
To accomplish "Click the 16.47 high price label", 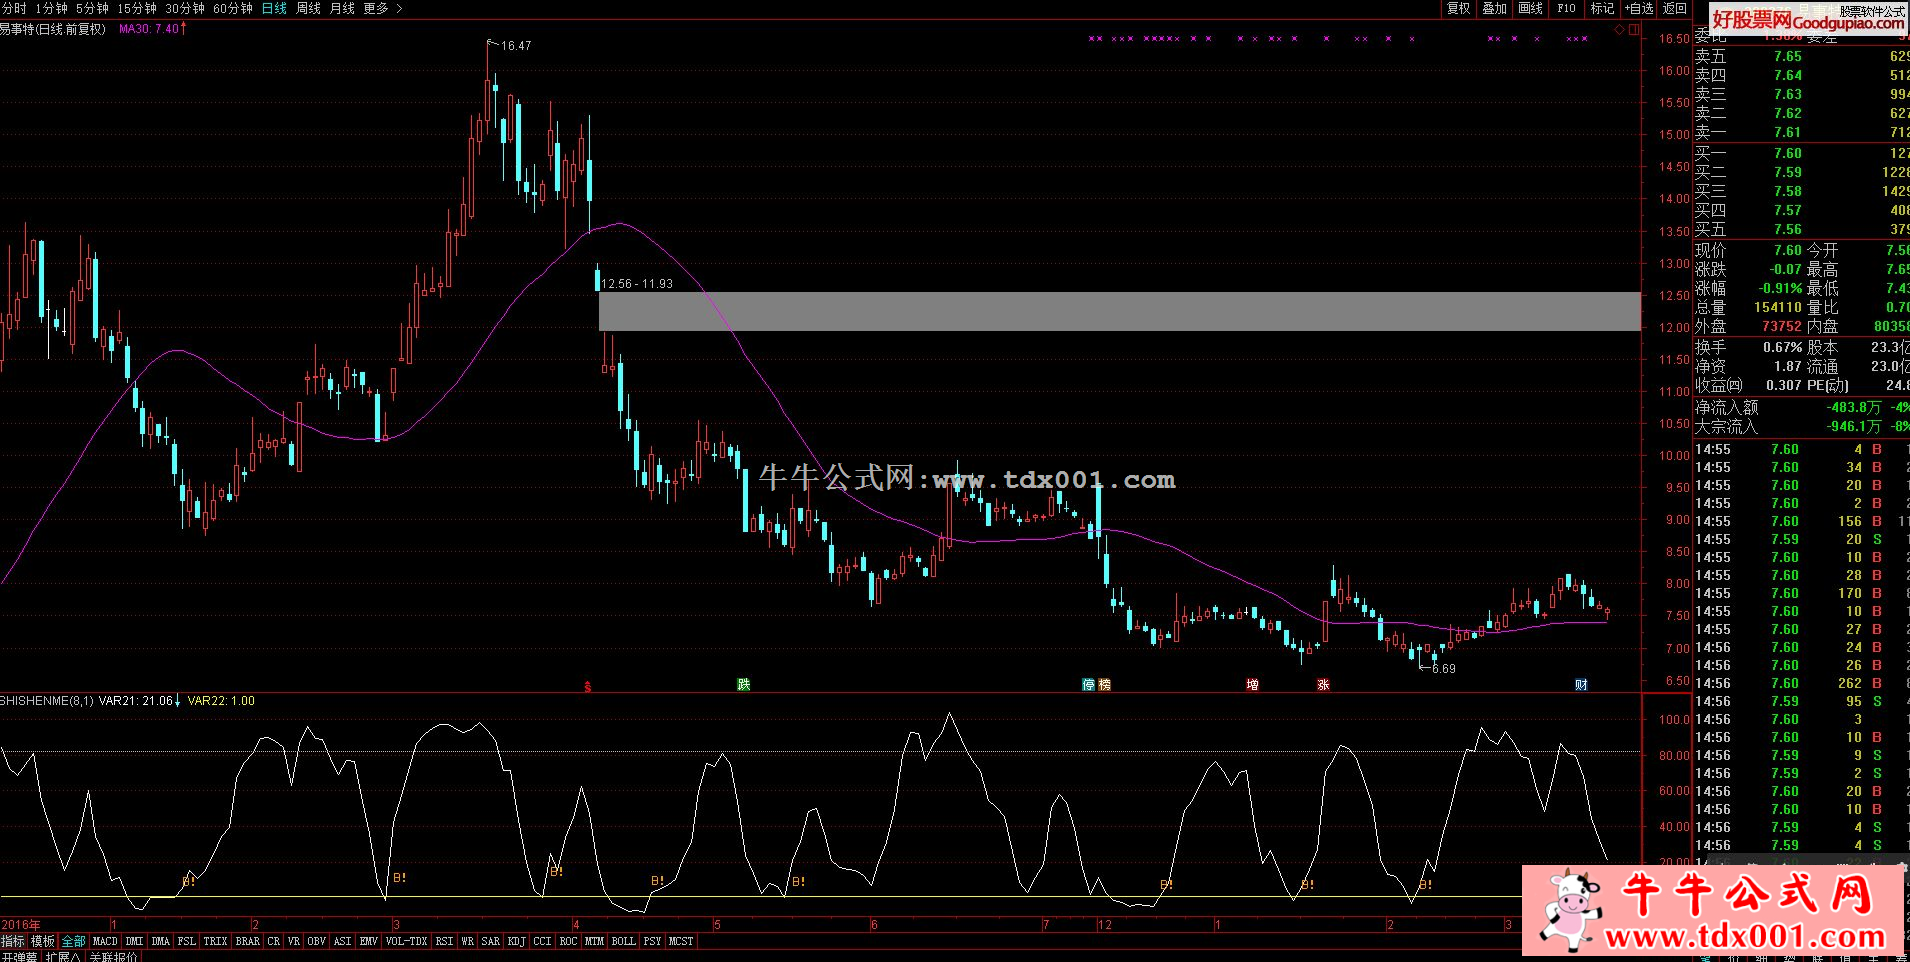I will (516, 46).
